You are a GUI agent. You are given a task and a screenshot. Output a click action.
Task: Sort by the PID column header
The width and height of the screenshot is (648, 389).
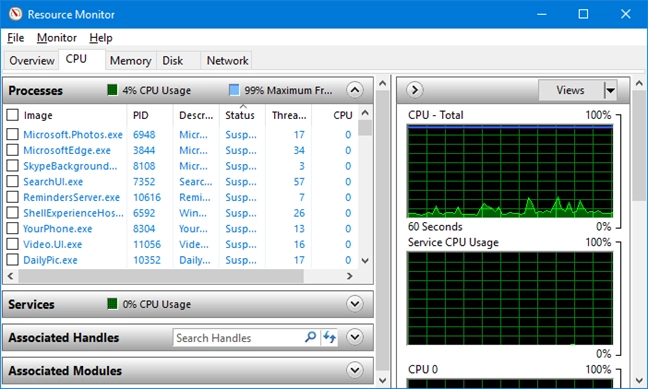(x=141, y=115)
